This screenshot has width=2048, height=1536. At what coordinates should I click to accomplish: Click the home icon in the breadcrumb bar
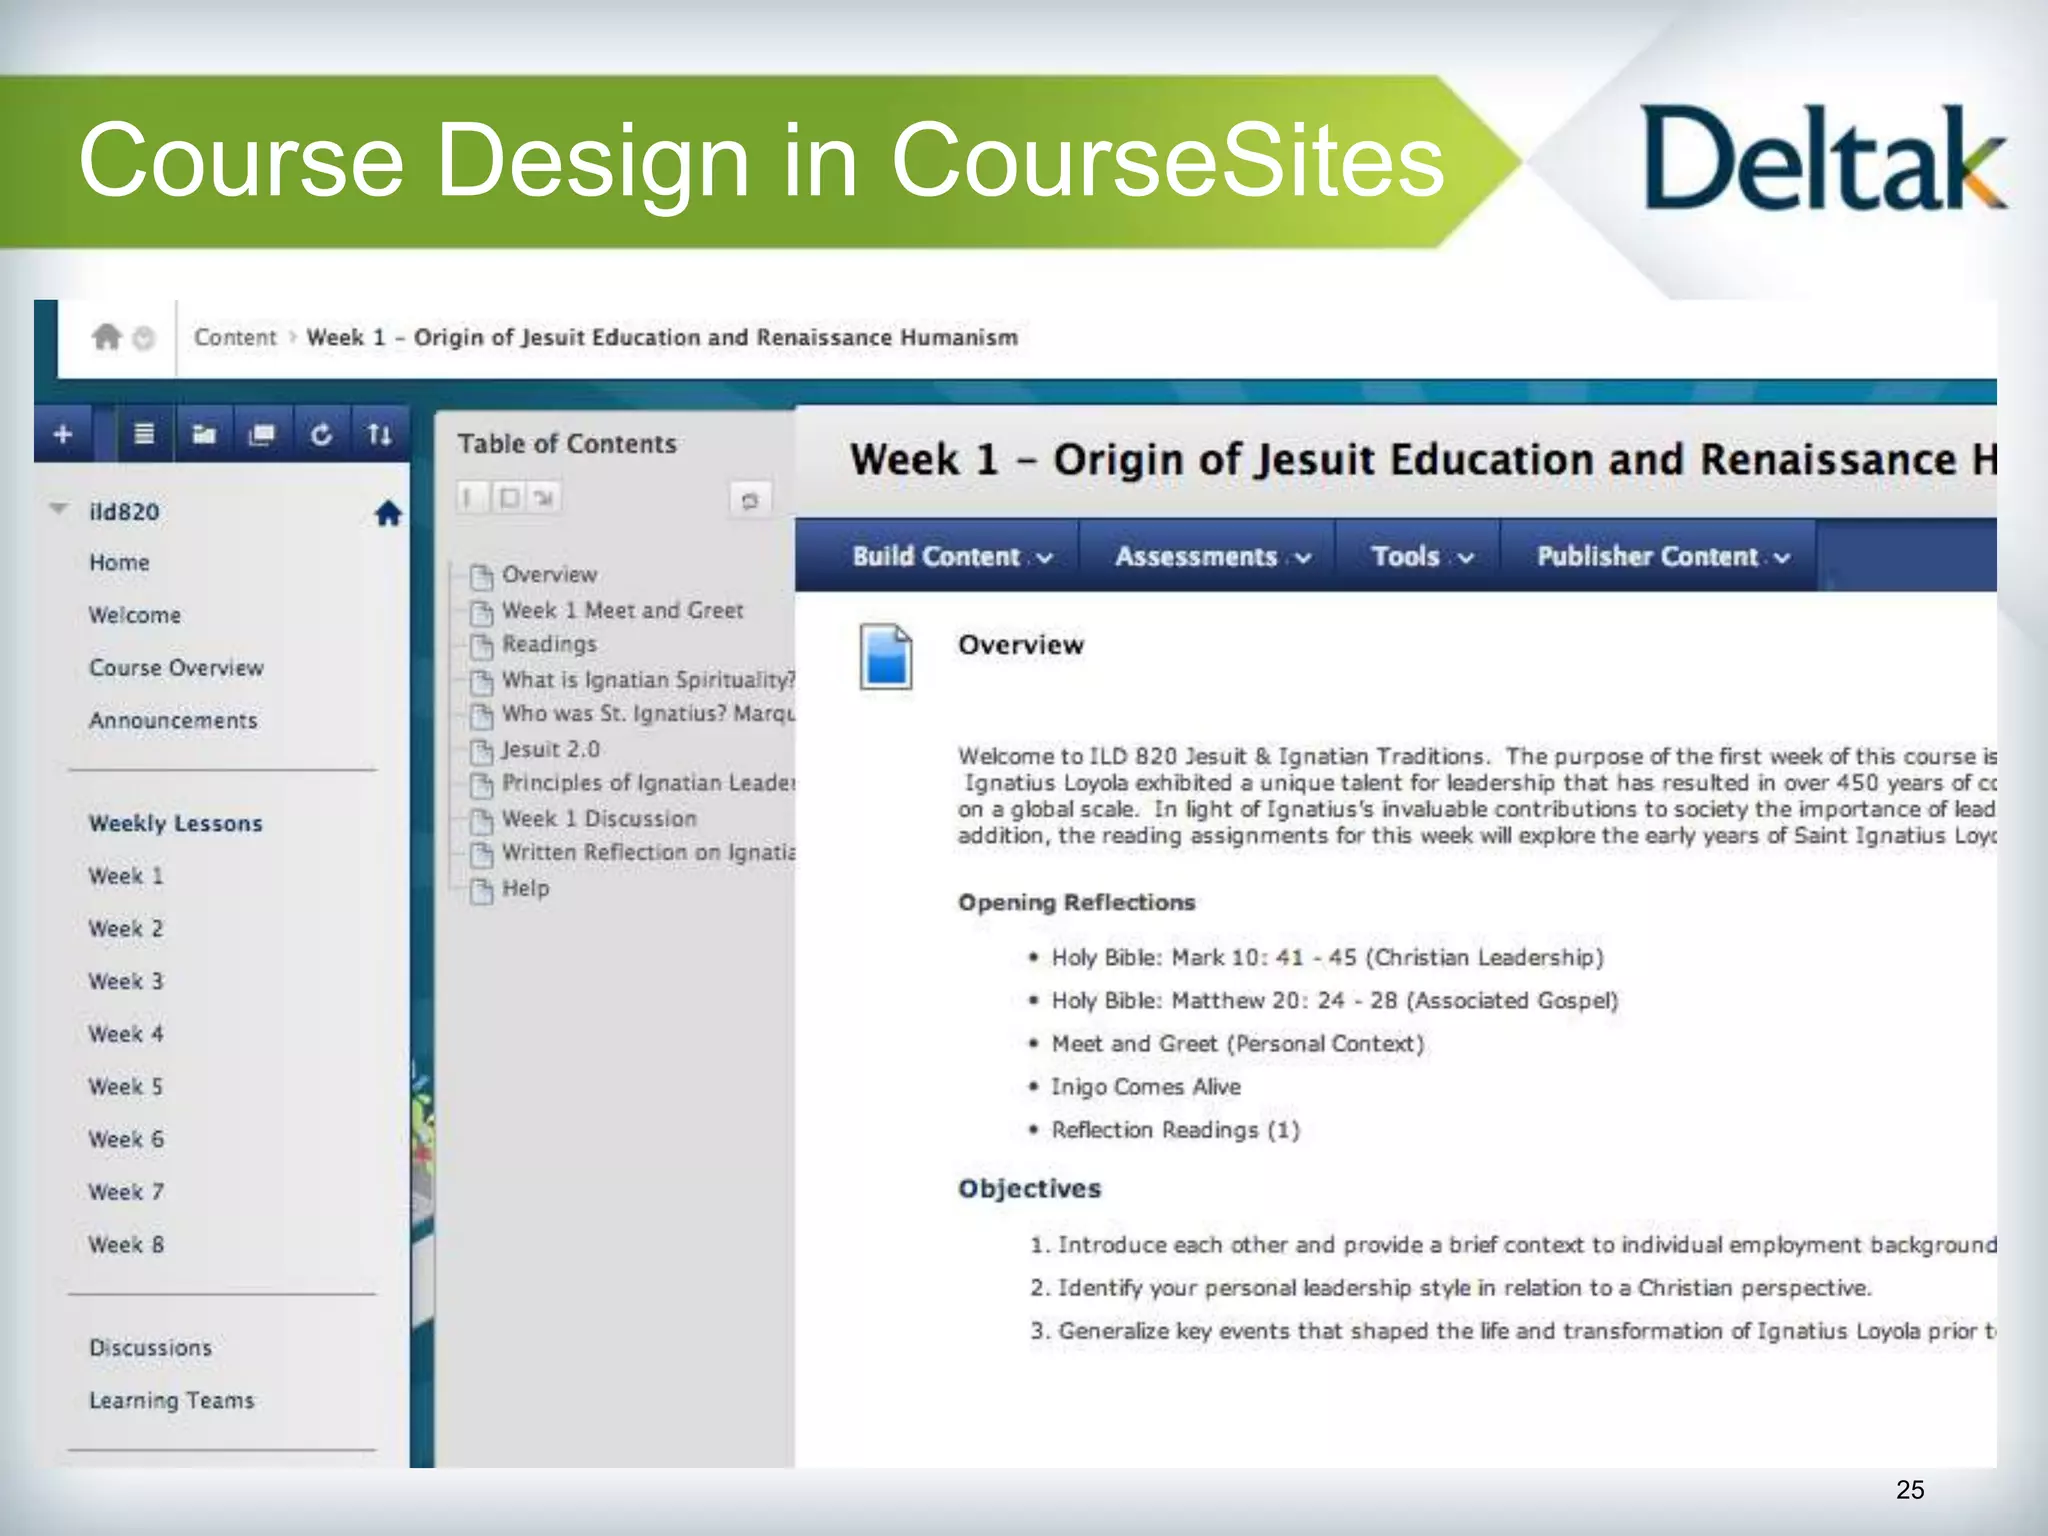[106, 337]
